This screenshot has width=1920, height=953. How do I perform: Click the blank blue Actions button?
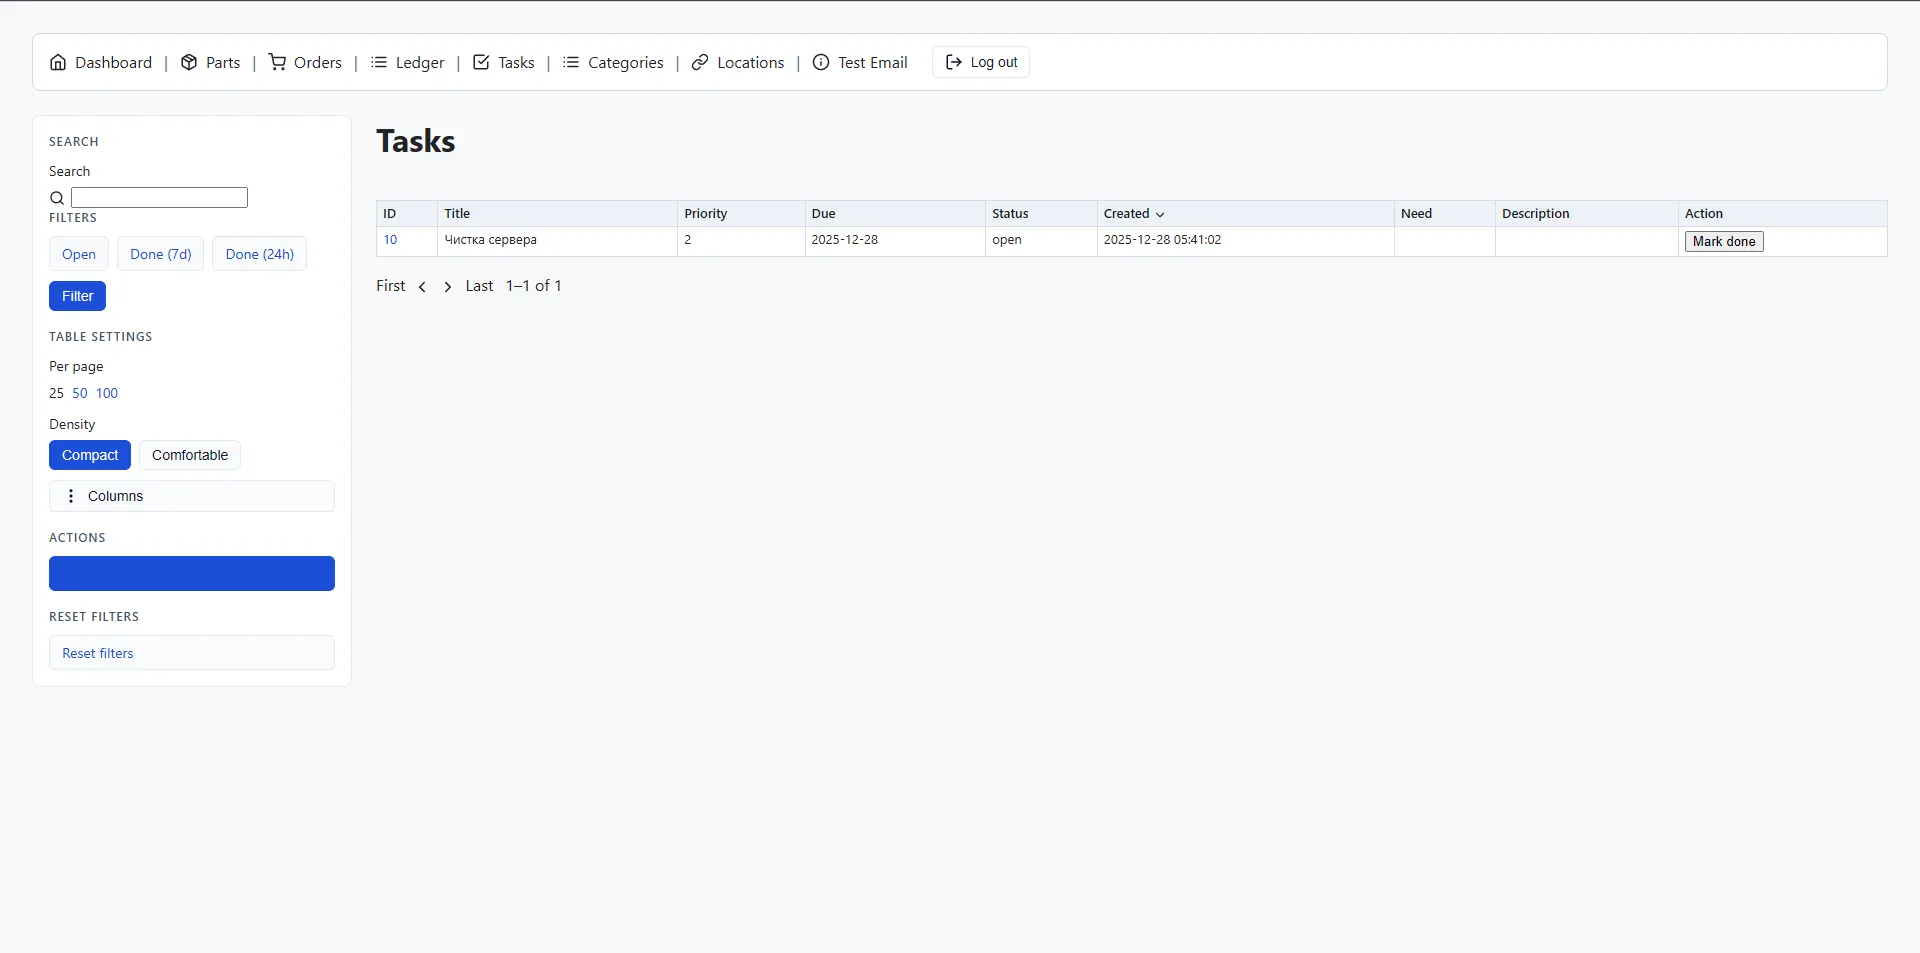[x=192, y=574]
